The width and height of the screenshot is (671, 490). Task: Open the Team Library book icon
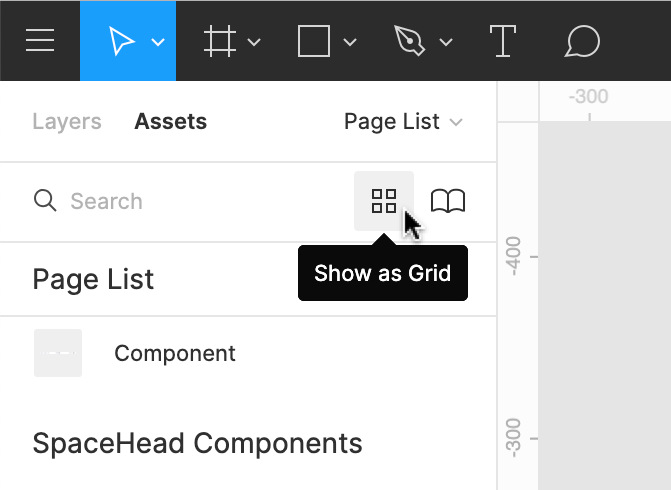coord(448,201)
